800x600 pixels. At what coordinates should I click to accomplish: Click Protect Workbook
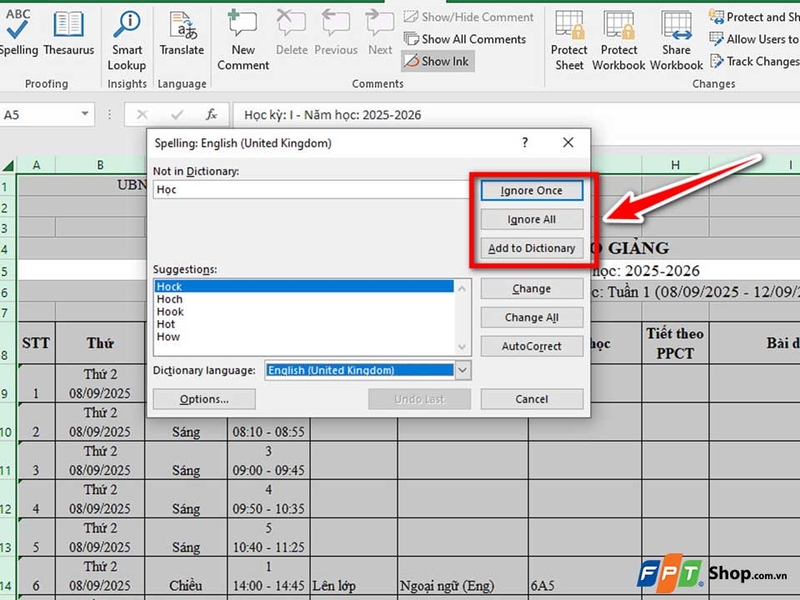click(619, 40)
